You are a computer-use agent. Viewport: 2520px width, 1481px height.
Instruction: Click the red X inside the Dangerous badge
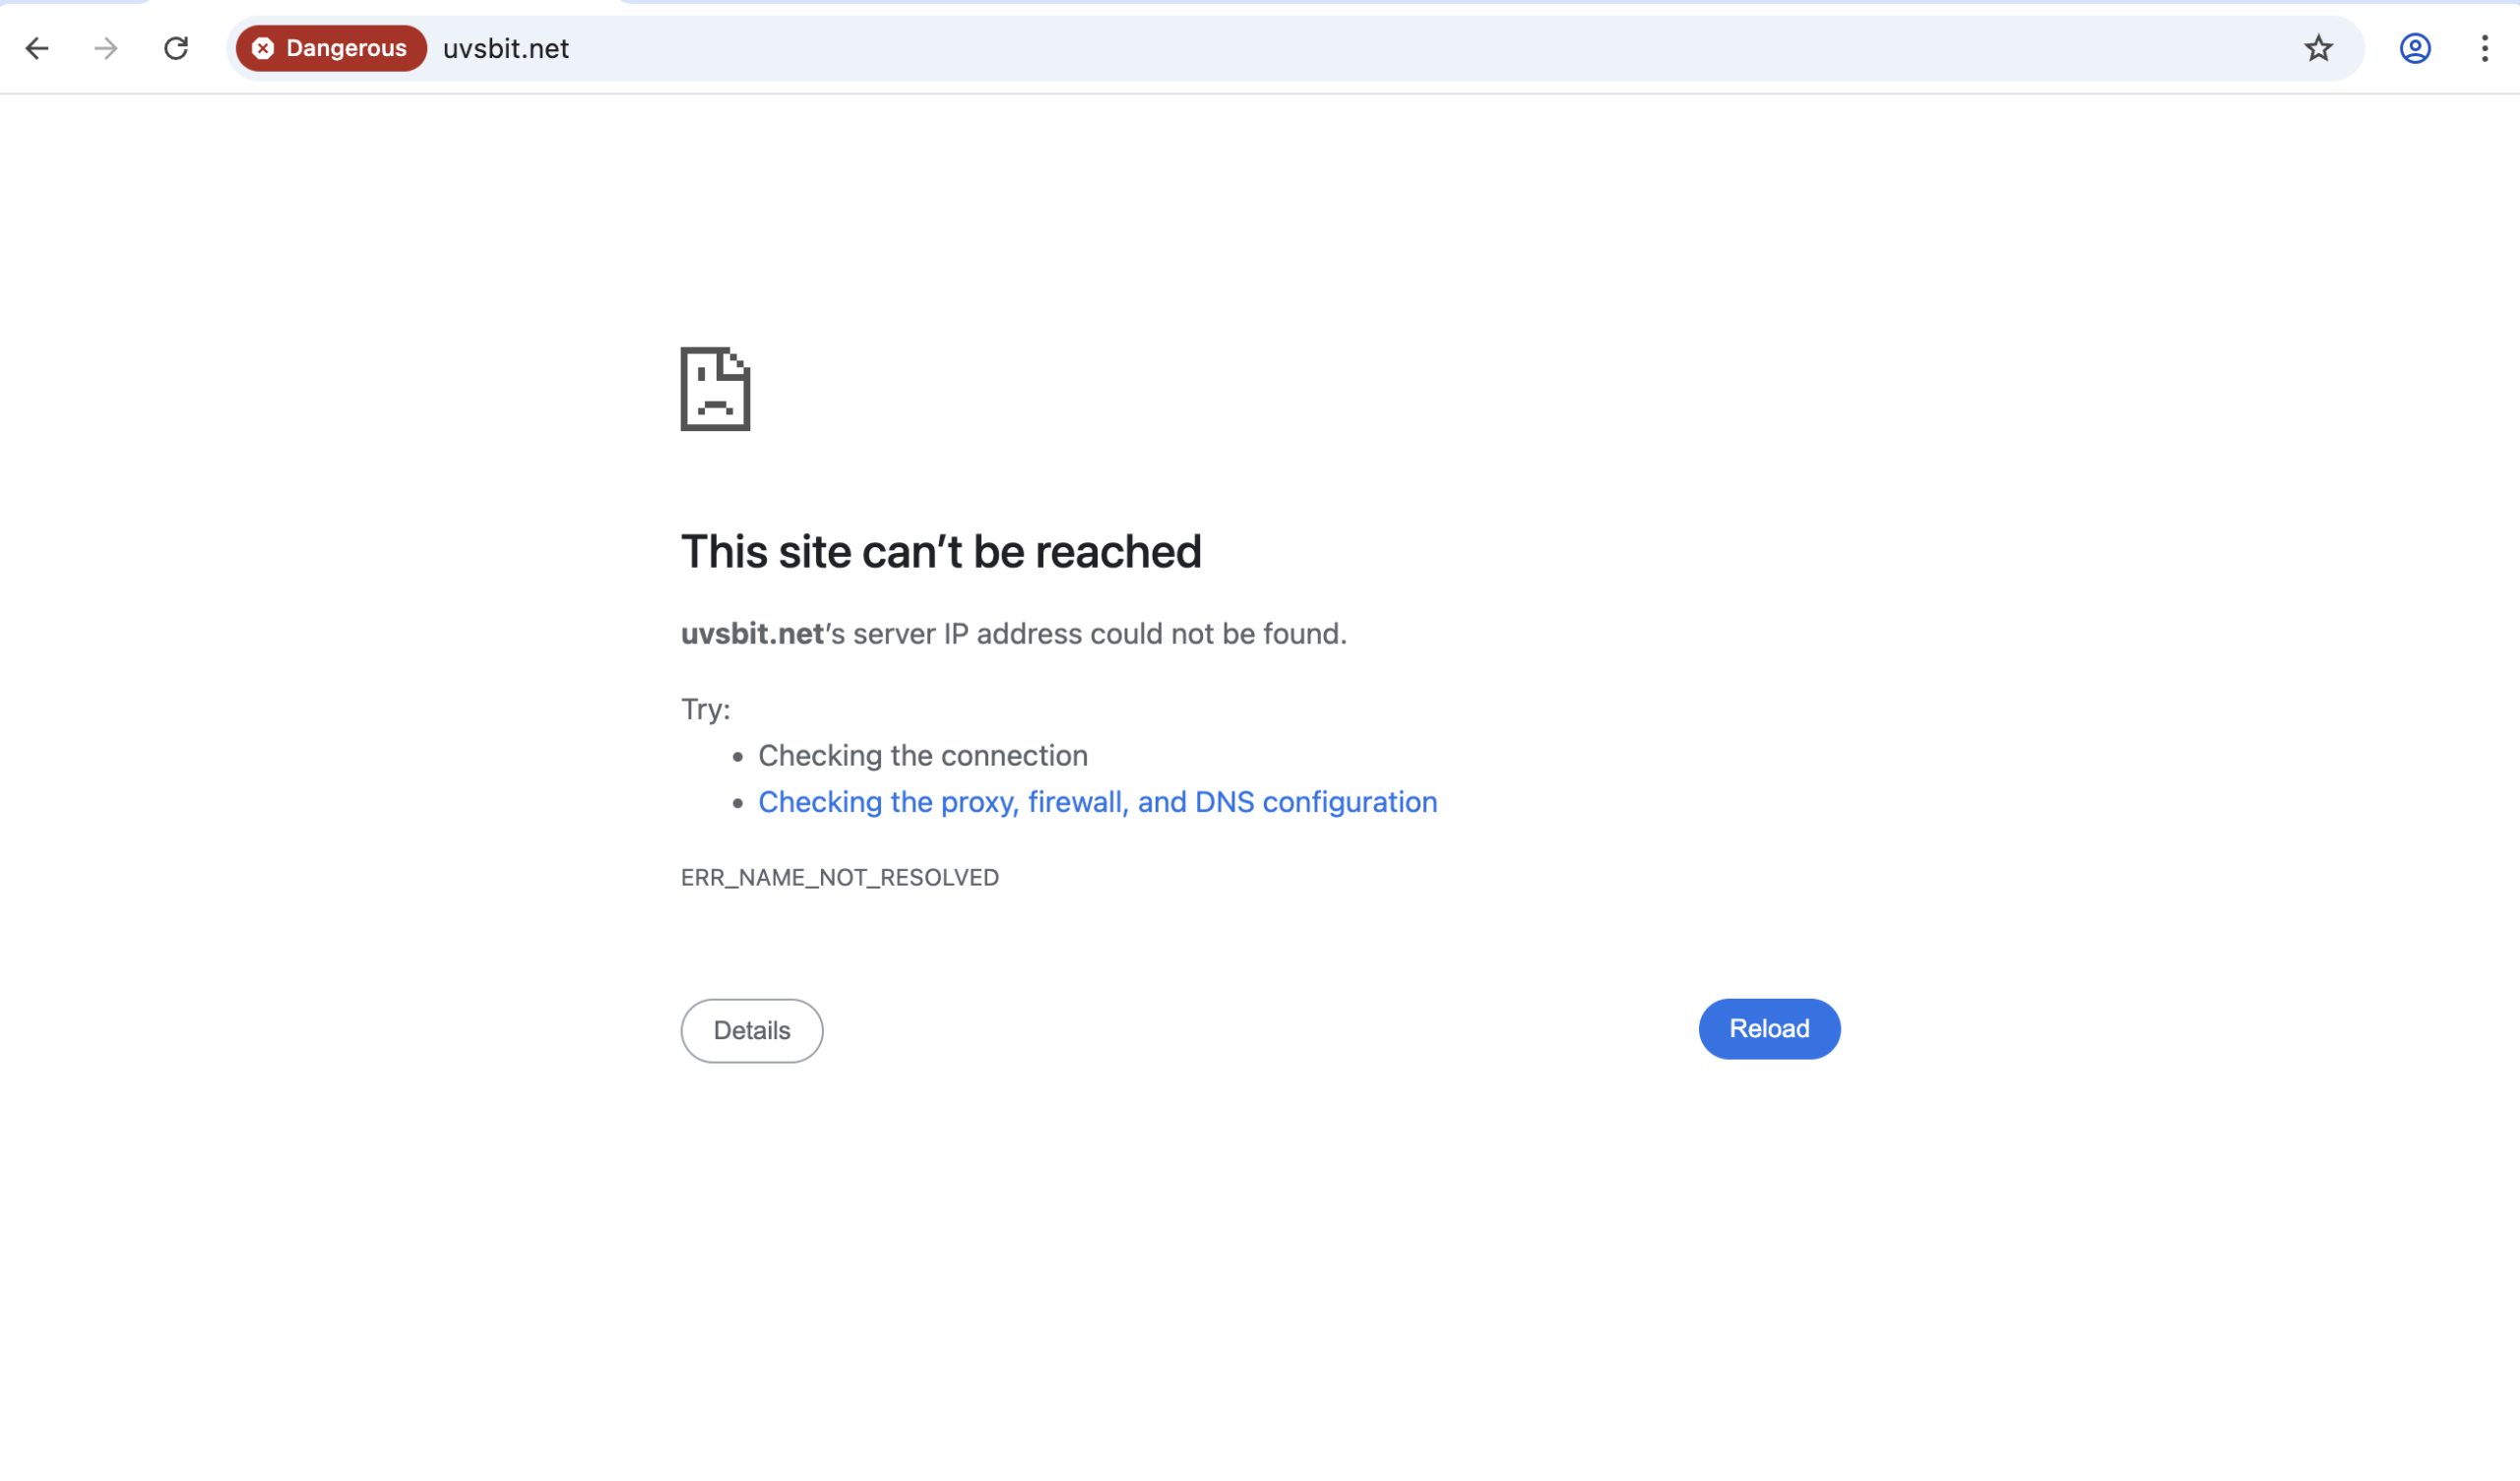point(263,48)
